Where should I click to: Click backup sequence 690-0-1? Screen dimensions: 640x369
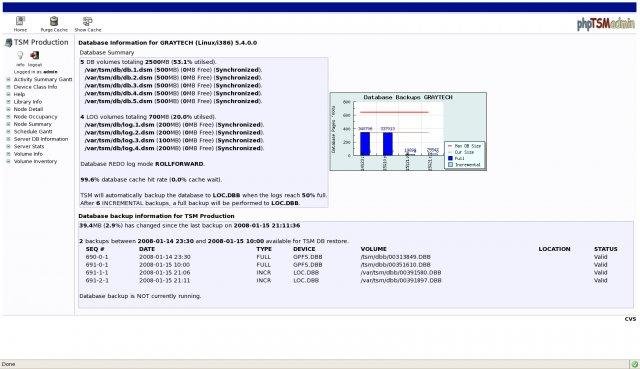[97, 257]
